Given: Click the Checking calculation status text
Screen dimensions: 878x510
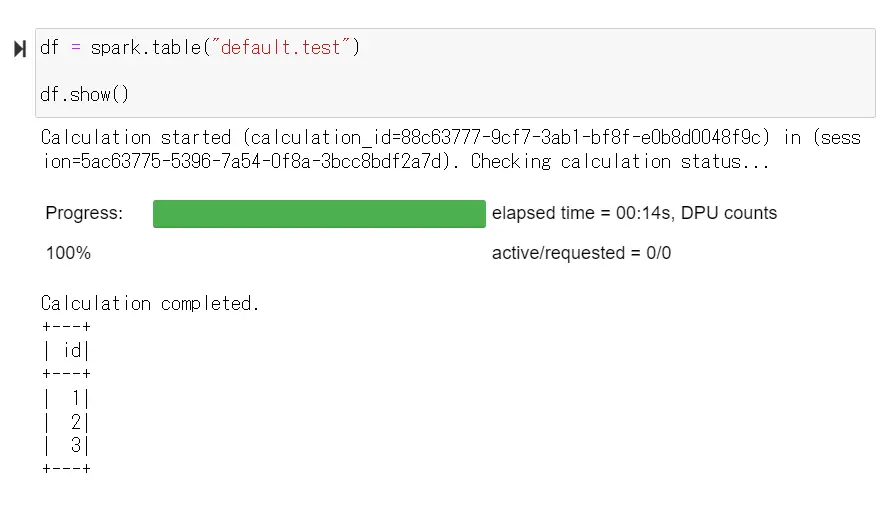Looking at the screenshot, I should (x=620, y=162).
